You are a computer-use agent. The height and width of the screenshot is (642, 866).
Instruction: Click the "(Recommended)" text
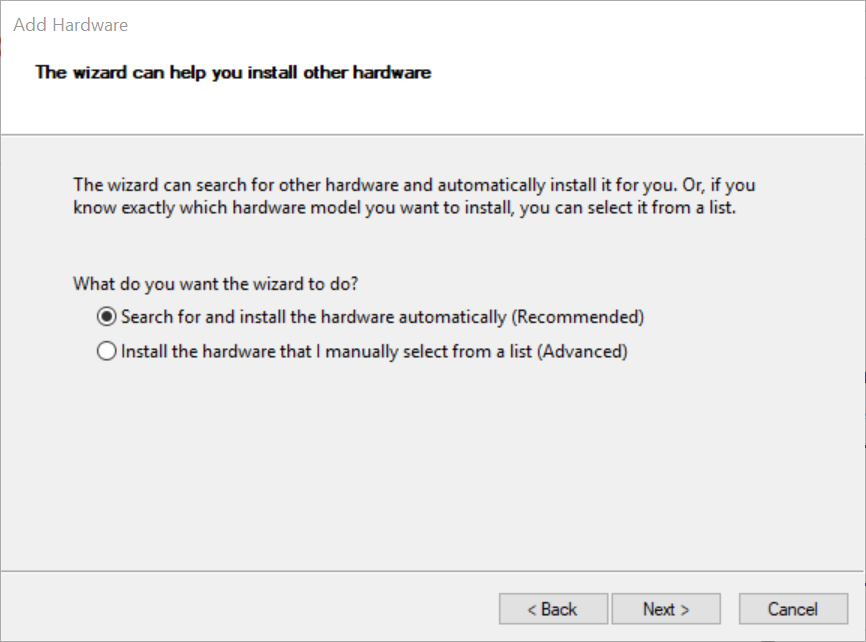(578, 317)
